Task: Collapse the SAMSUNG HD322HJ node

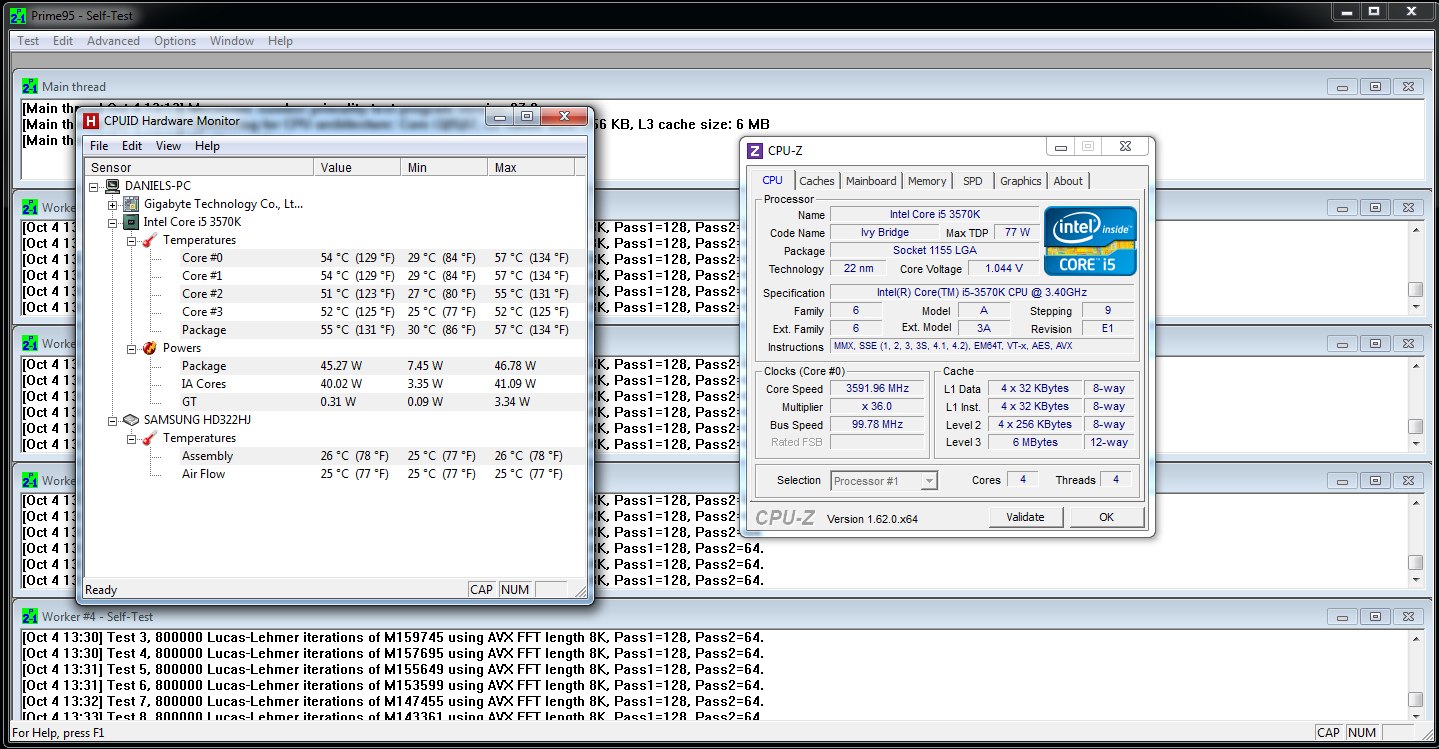Action: click(x=113, y=420)
